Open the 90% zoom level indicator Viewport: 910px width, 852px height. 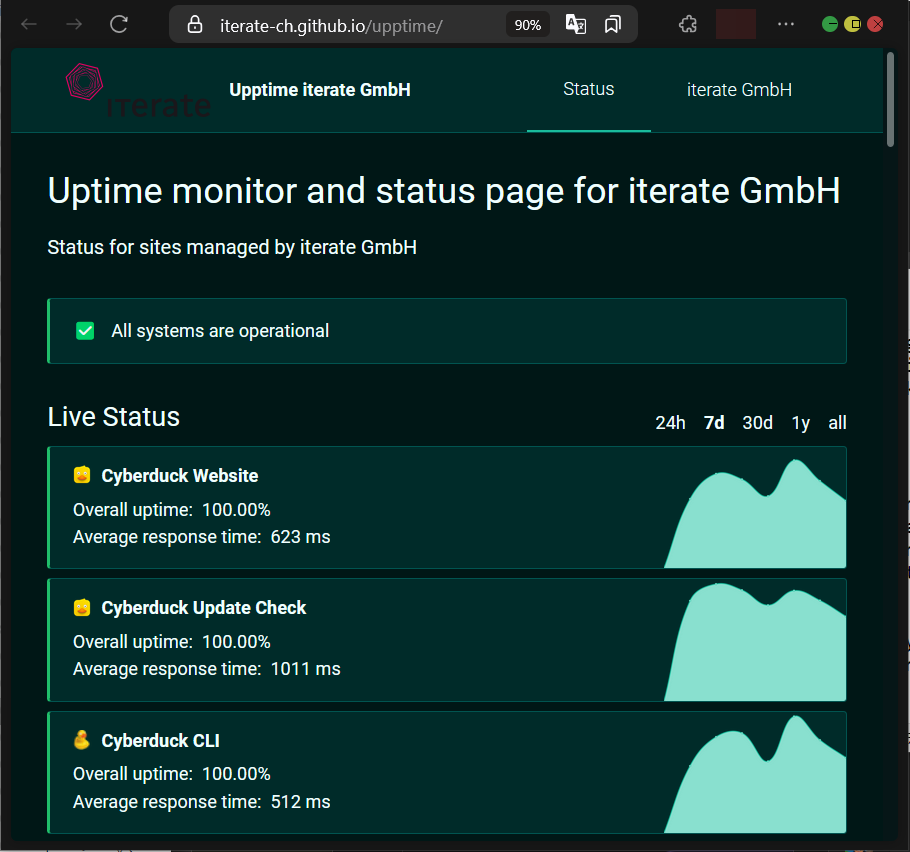(x=528, y=25)
